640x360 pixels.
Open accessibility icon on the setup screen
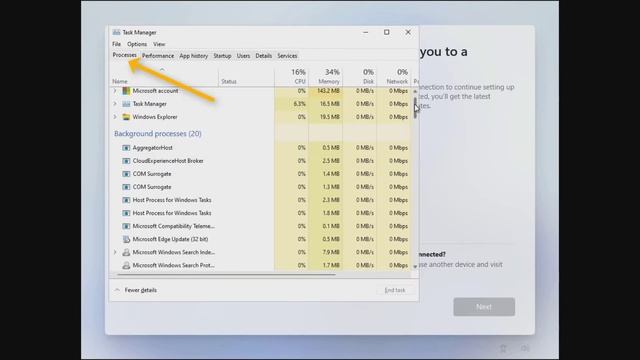click(x=503, y=348)
